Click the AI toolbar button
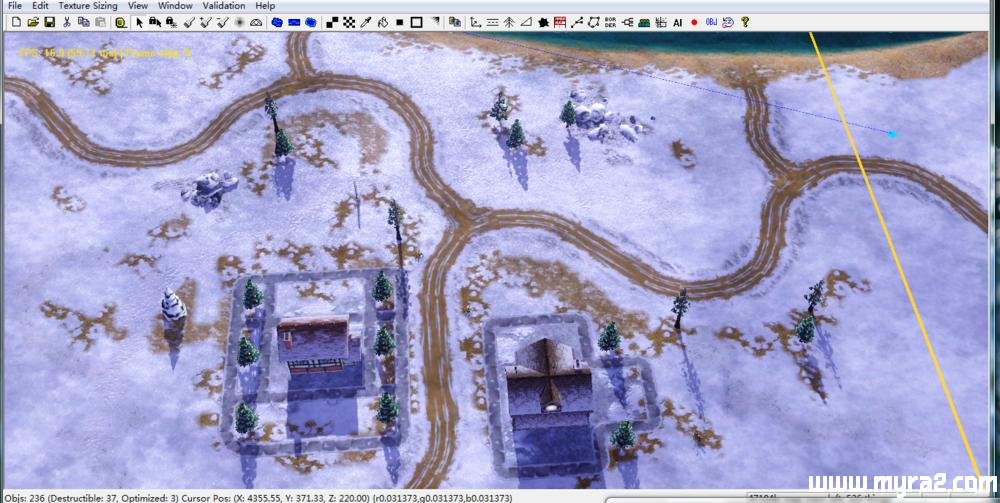 tap(677, 21)
